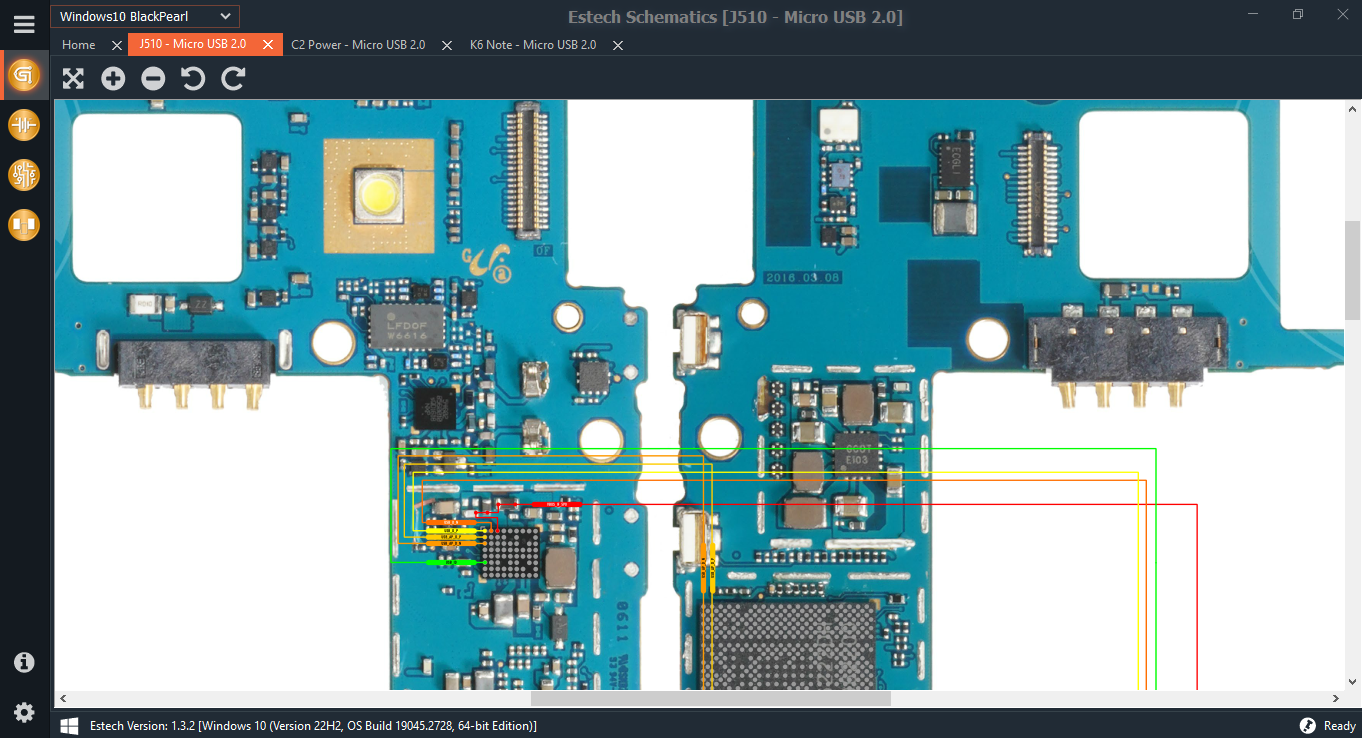Click the Windows logo in status bar
This screenshot has width=1362, height=738.
(69, 725)
